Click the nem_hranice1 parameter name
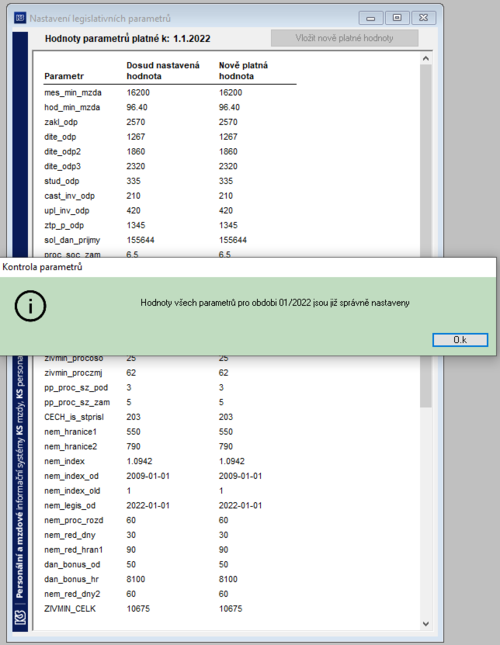 pos(70,432)
